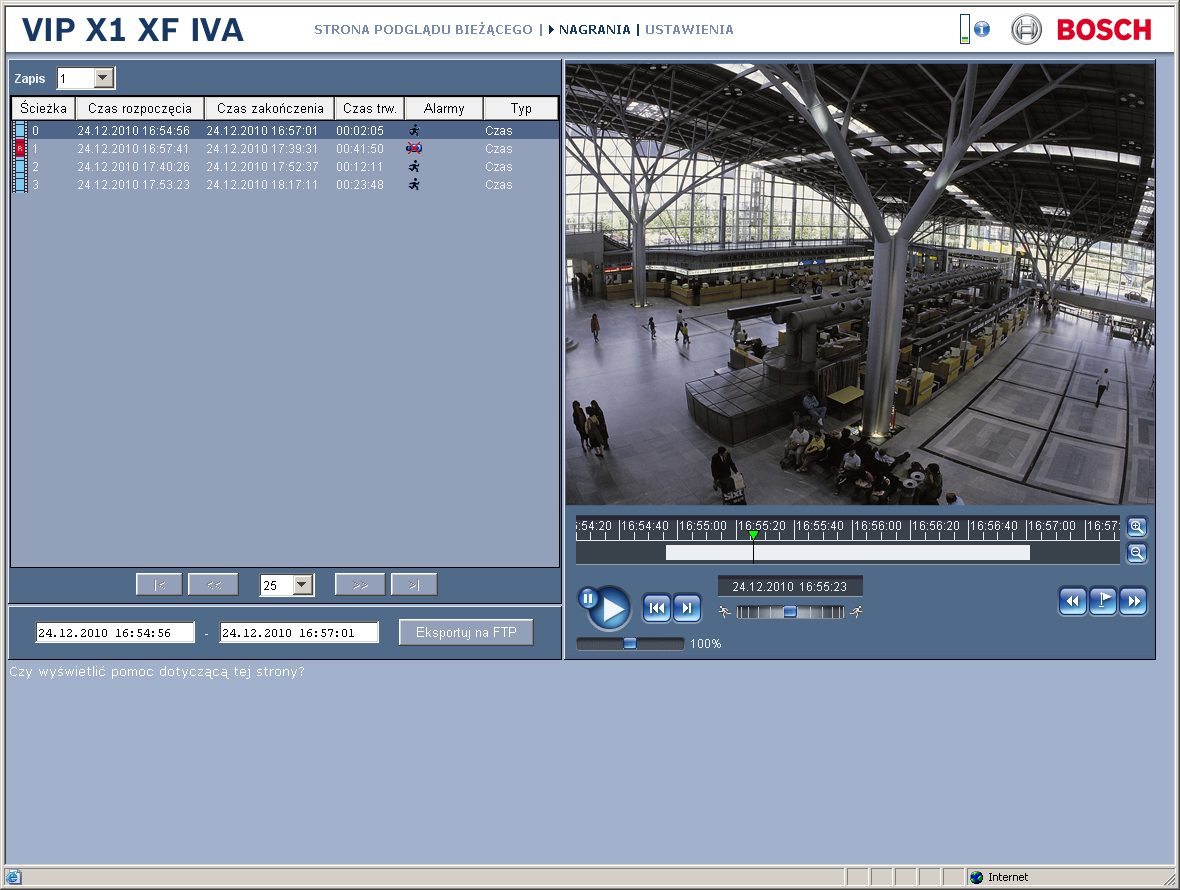Screen dimensions: 1180x890
Task: Select start time 24.12.2010 17:40:26
Action: tap(133, 167)
